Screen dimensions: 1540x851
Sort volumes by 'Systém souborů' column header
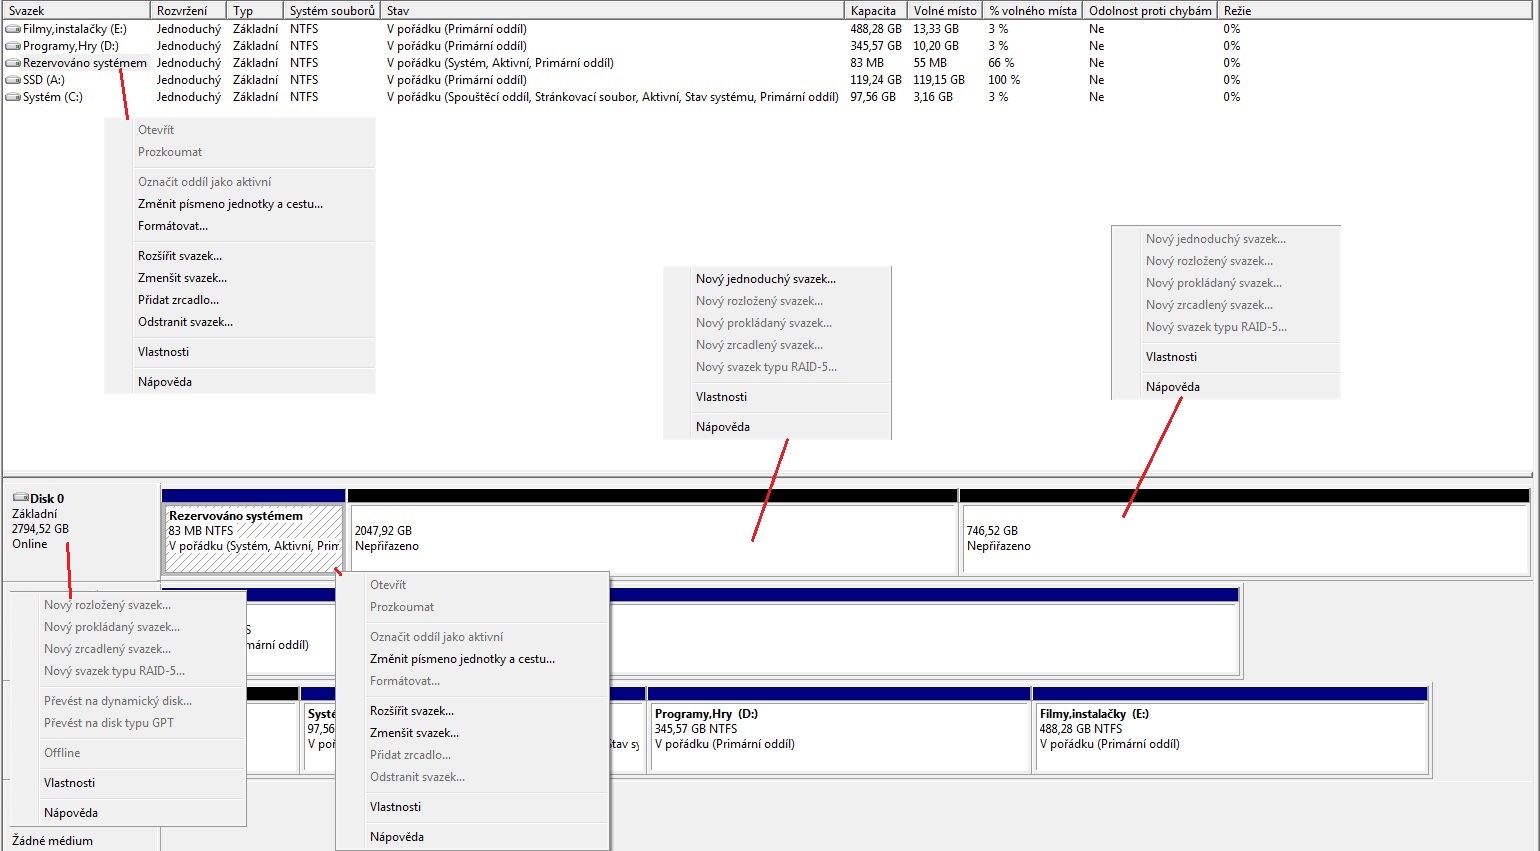(331, 11)
